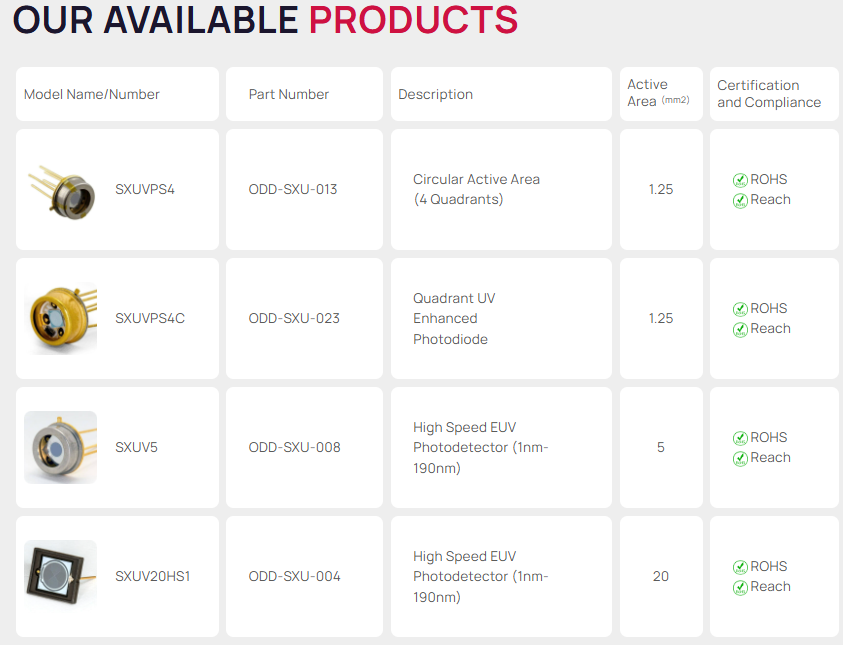This screenshot has width=843, height=645.
Task: Open the SXUVPS4 model name link
Action: (x=145, y=189)
